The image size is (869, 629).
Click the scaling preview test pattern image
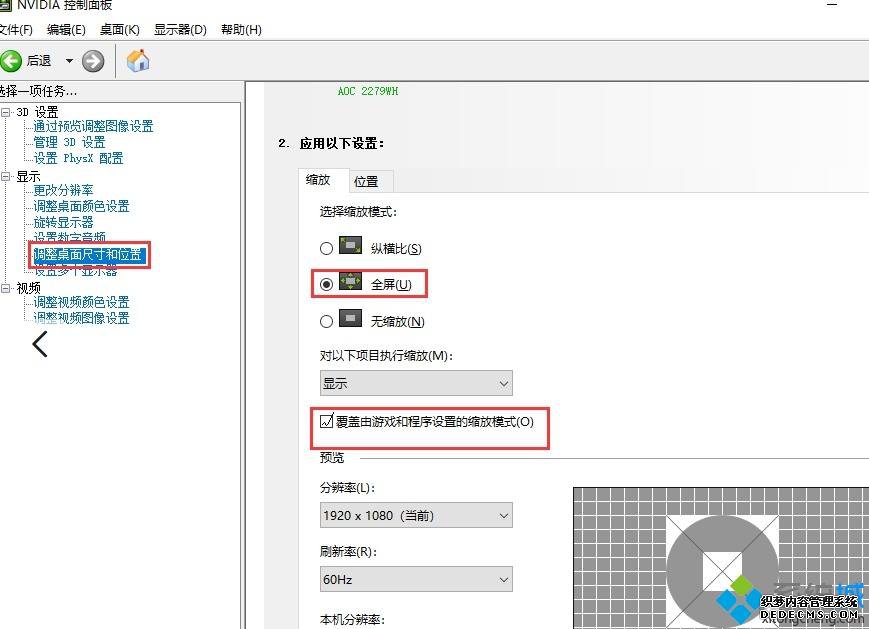pyautogui.click(x=720, y=558)
